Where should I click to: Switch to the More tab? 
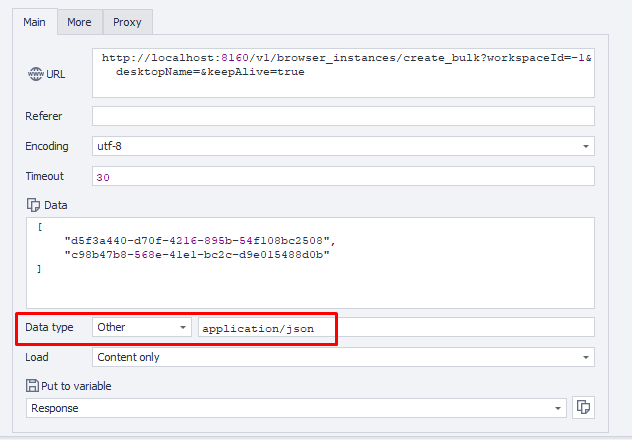click(x=79, y=21)
